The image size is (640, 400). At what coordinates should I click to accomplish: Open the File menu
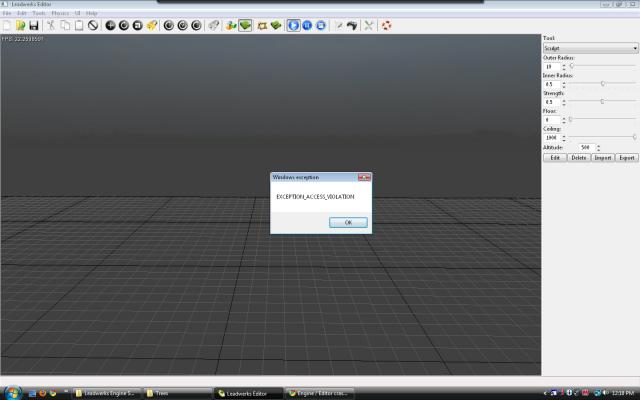click(x=7, y=13)
